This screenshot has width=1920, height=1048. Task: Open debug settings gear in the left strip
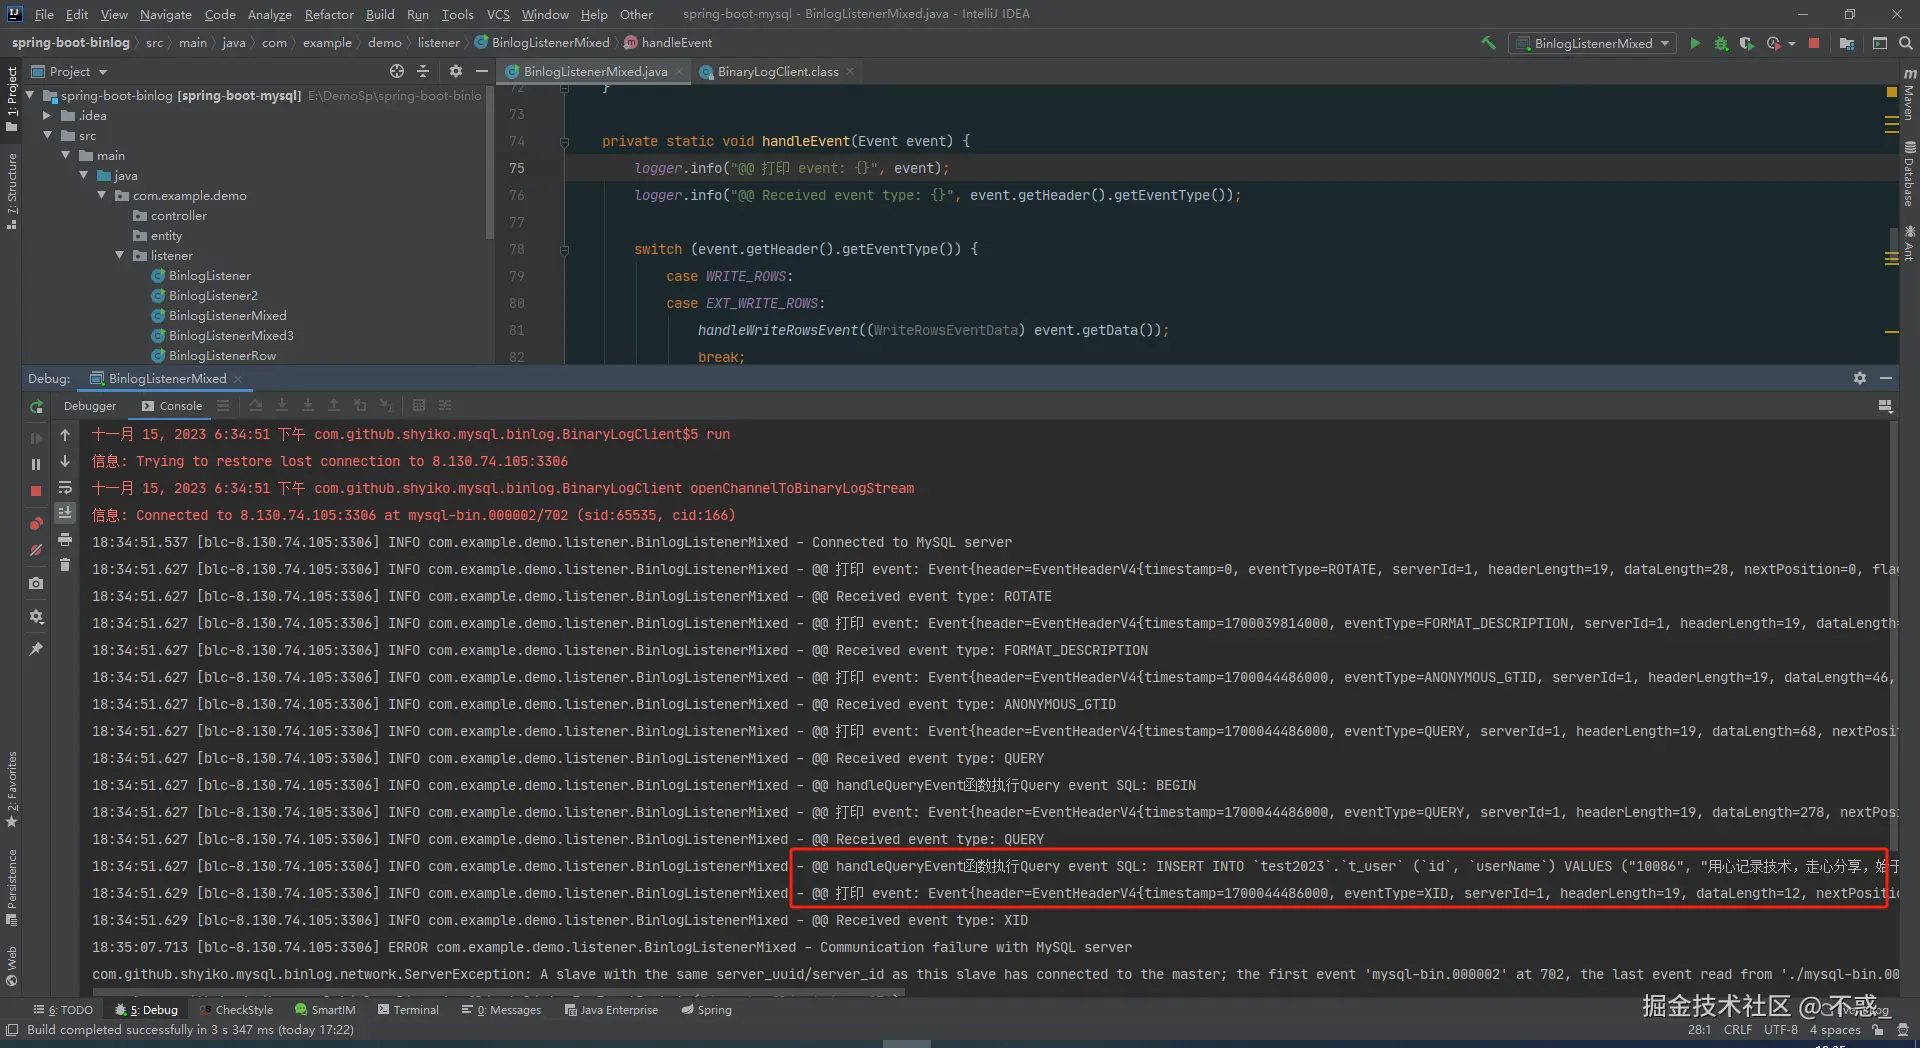[36, 616]
